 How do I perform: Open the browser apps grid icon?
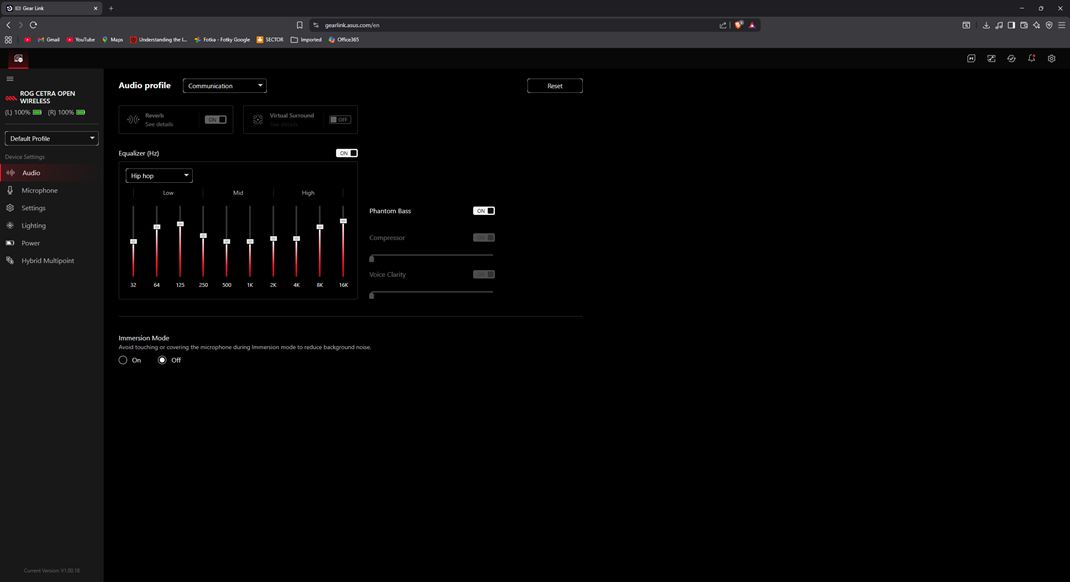[x=8, y=40]
